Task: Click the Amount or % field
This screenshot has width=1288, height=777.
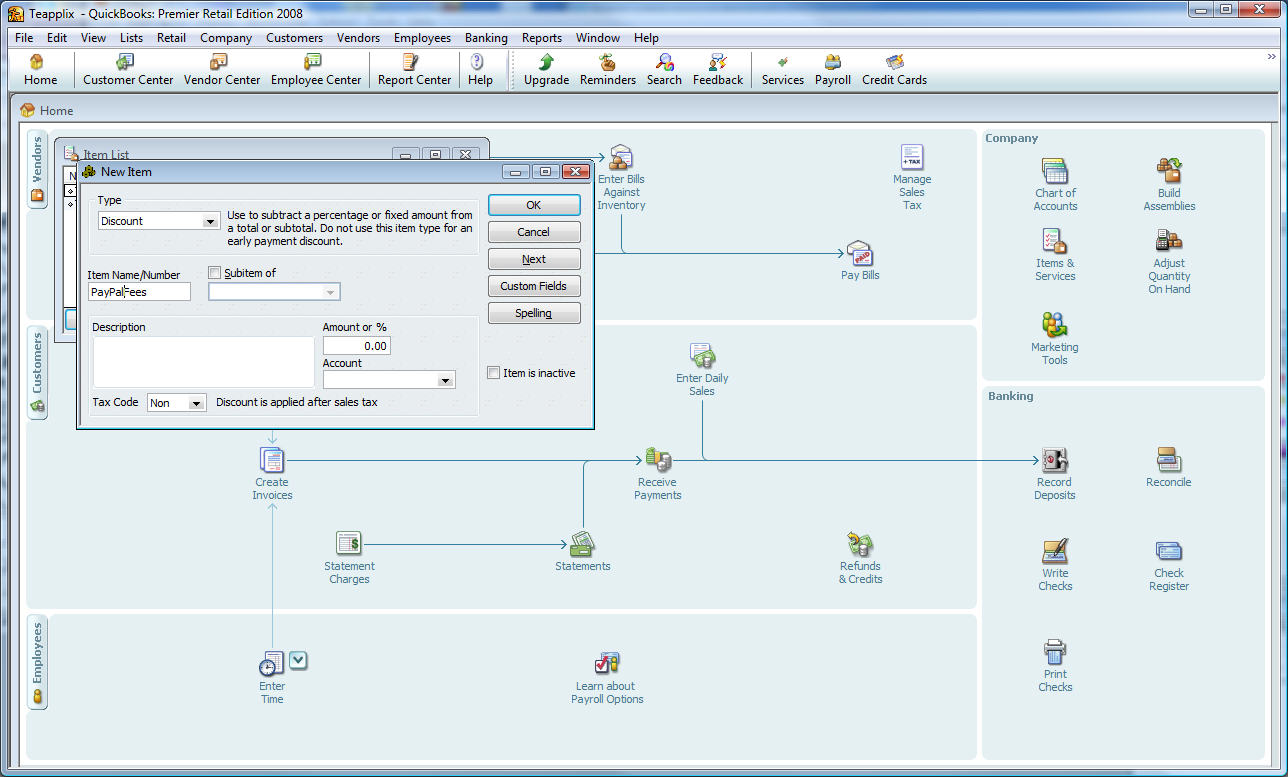Action: 357,346
